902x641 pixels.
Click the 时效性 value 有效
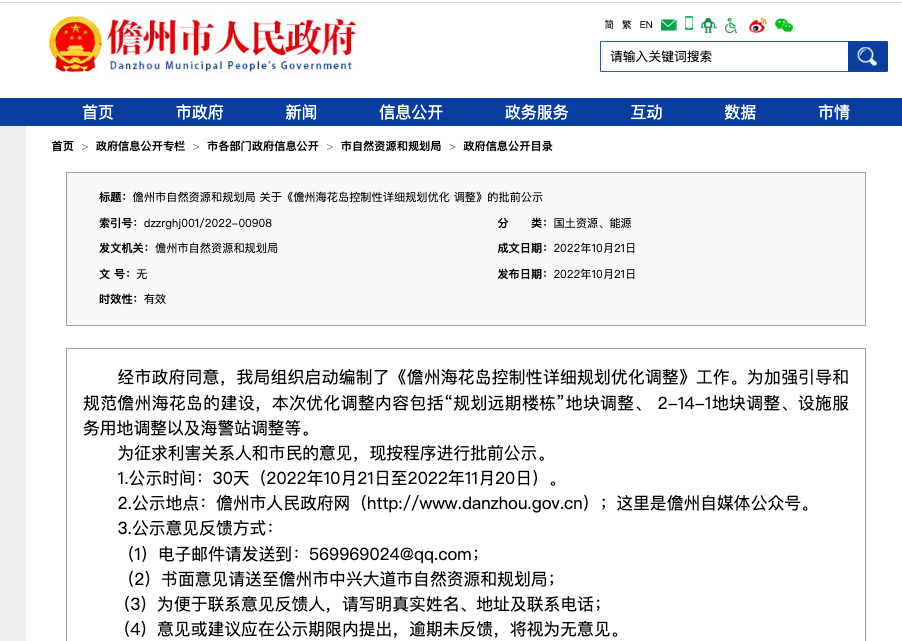point(155,299)
